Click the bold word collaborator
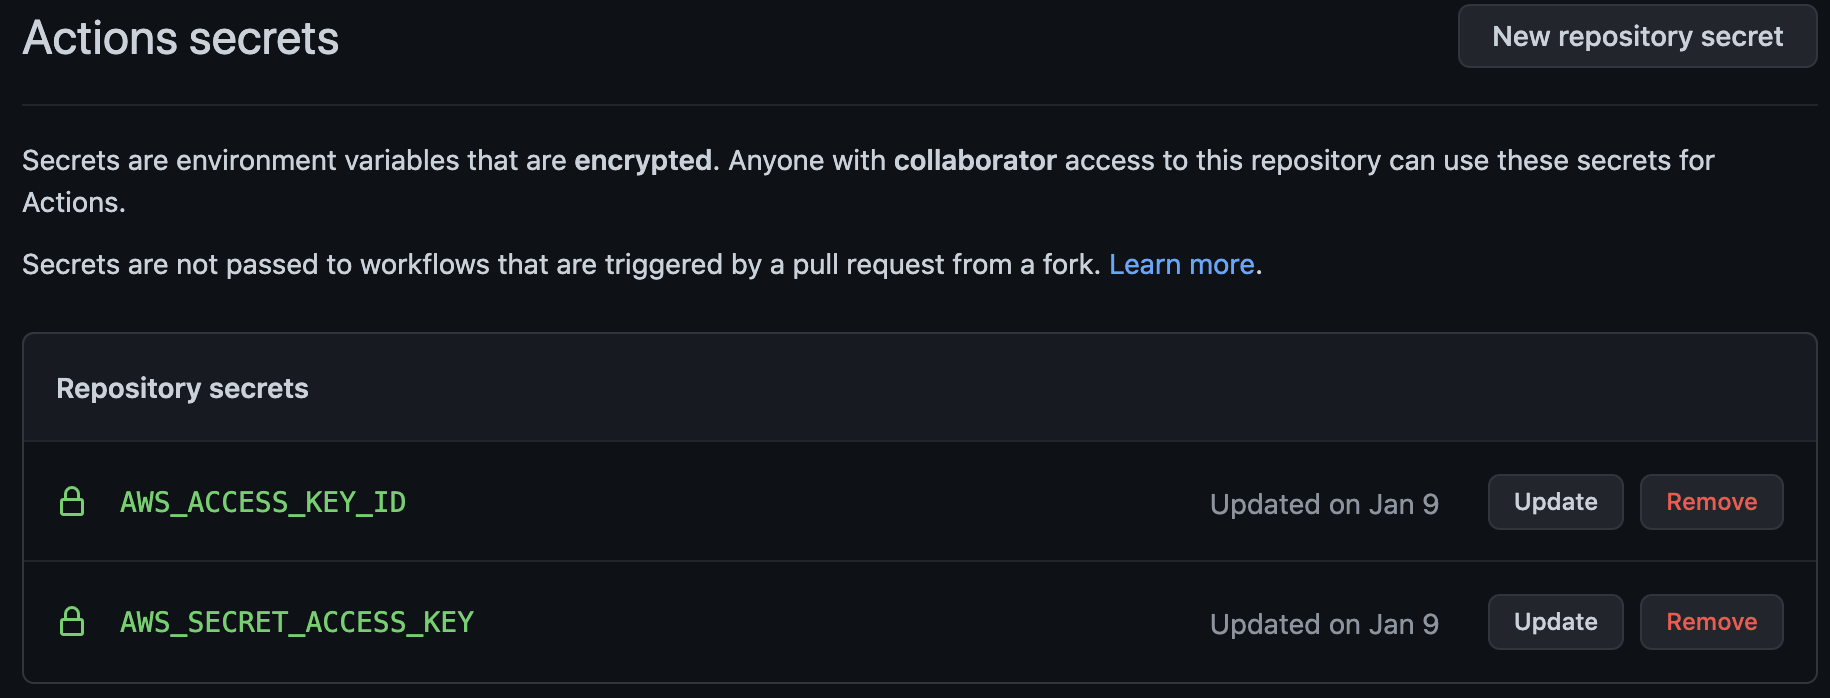Image resolution: width=1830 pixels, height=698 pixels. point(975,160)
